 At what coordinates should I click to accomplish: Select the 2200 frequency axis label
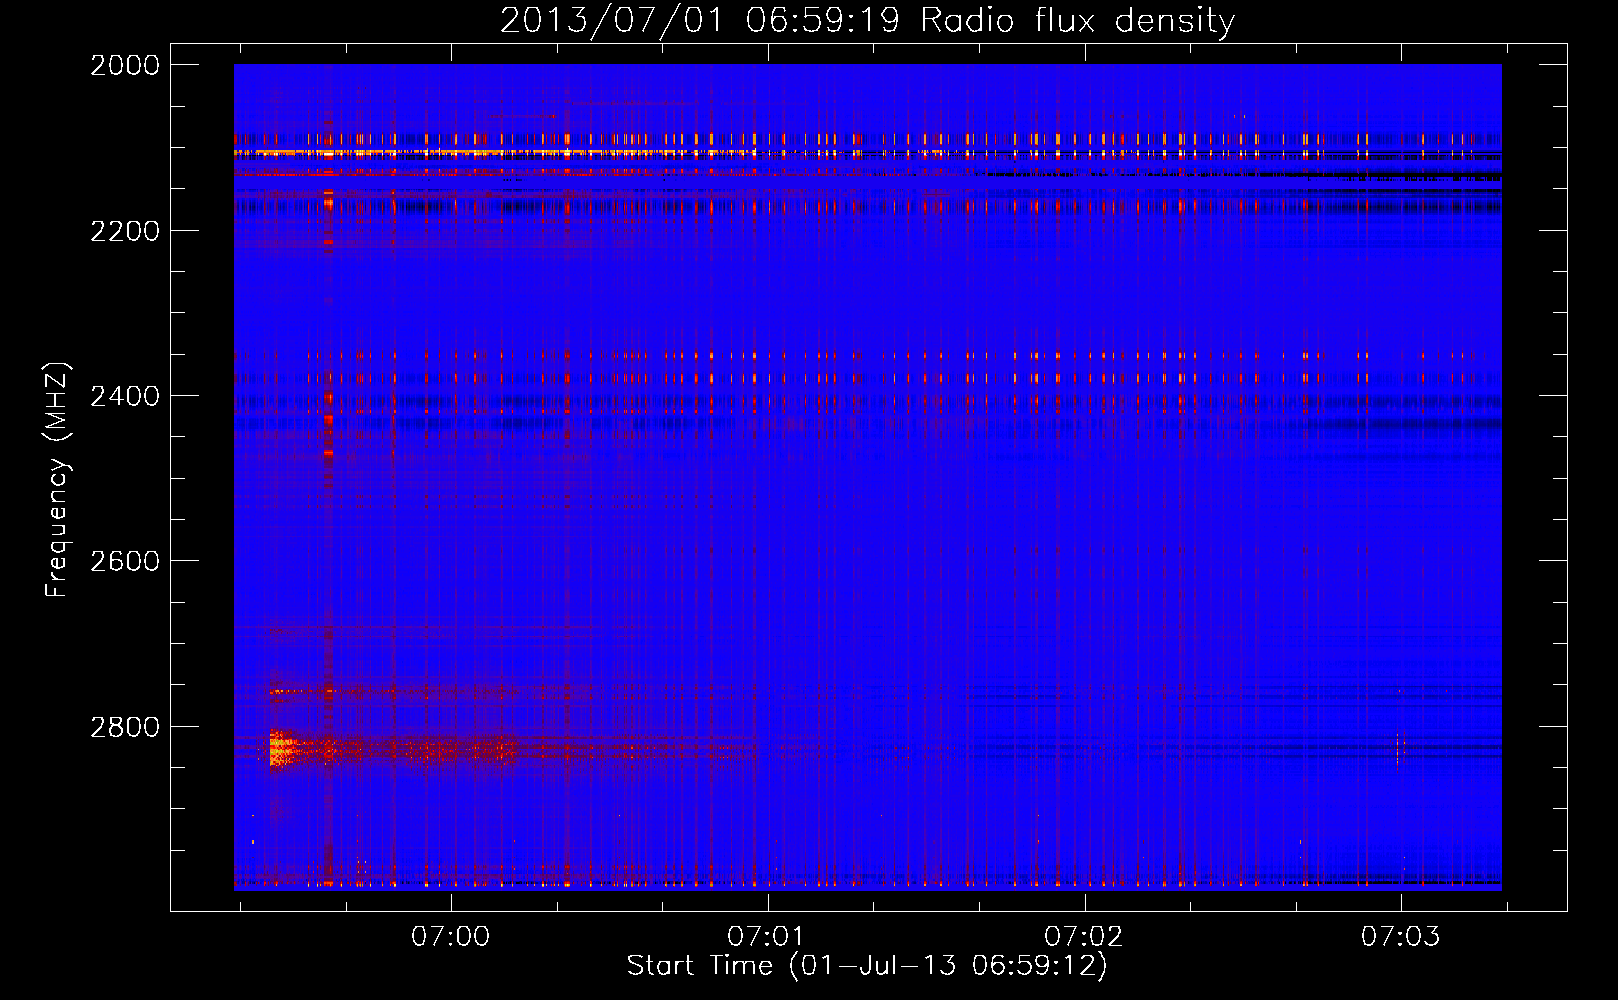click(x=125, y=231)
